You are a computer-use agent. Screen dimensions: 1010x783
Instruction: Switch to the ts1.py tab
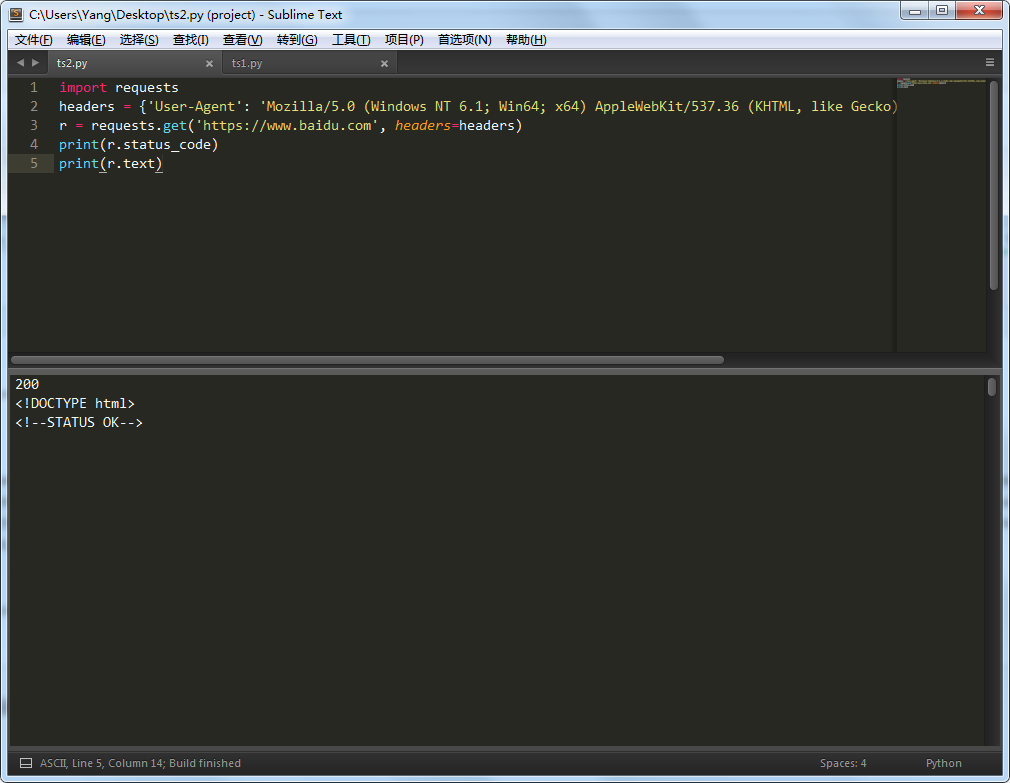247,64
